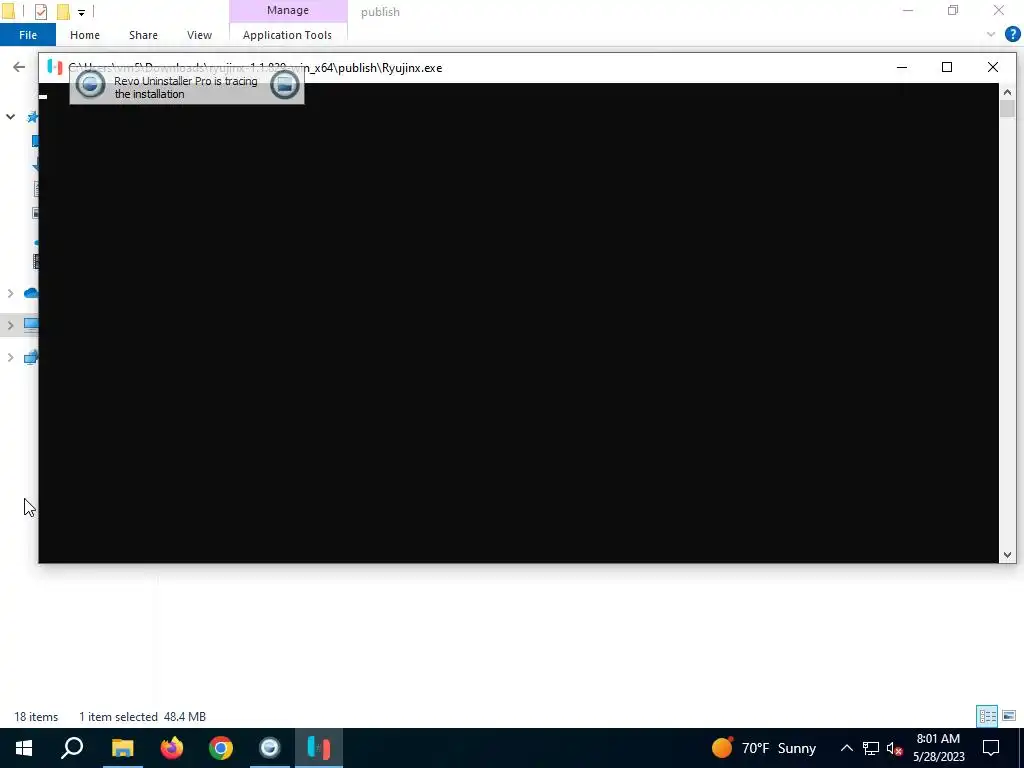Click the muted volume tray icon
This screenshot has height=768, width=1024.
[895, 748]
